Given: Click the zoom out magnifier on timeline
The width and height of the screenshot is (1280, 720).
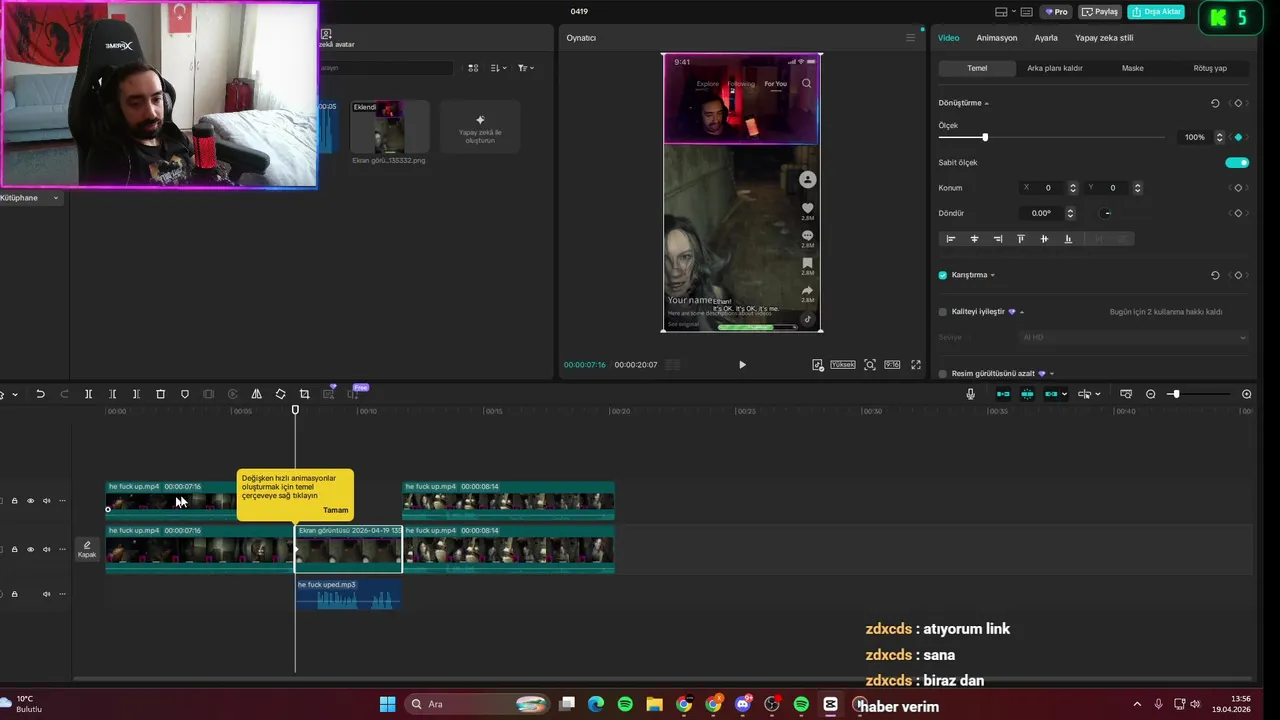Looking at the screenshot, I should 1150,394.
